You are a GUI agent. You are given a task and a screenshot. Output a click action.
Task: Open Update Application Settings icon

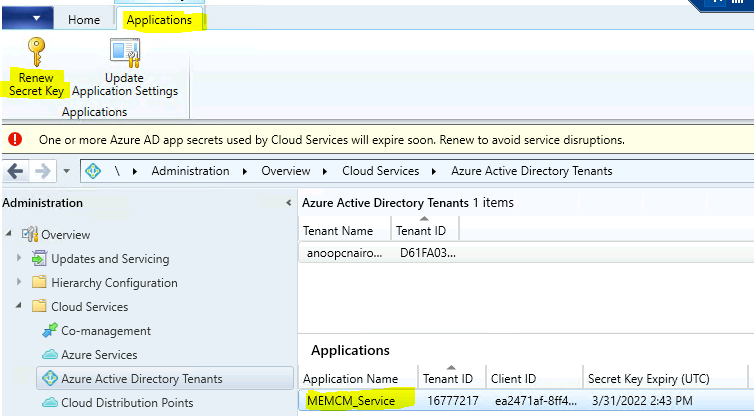[x=125, y=53]
